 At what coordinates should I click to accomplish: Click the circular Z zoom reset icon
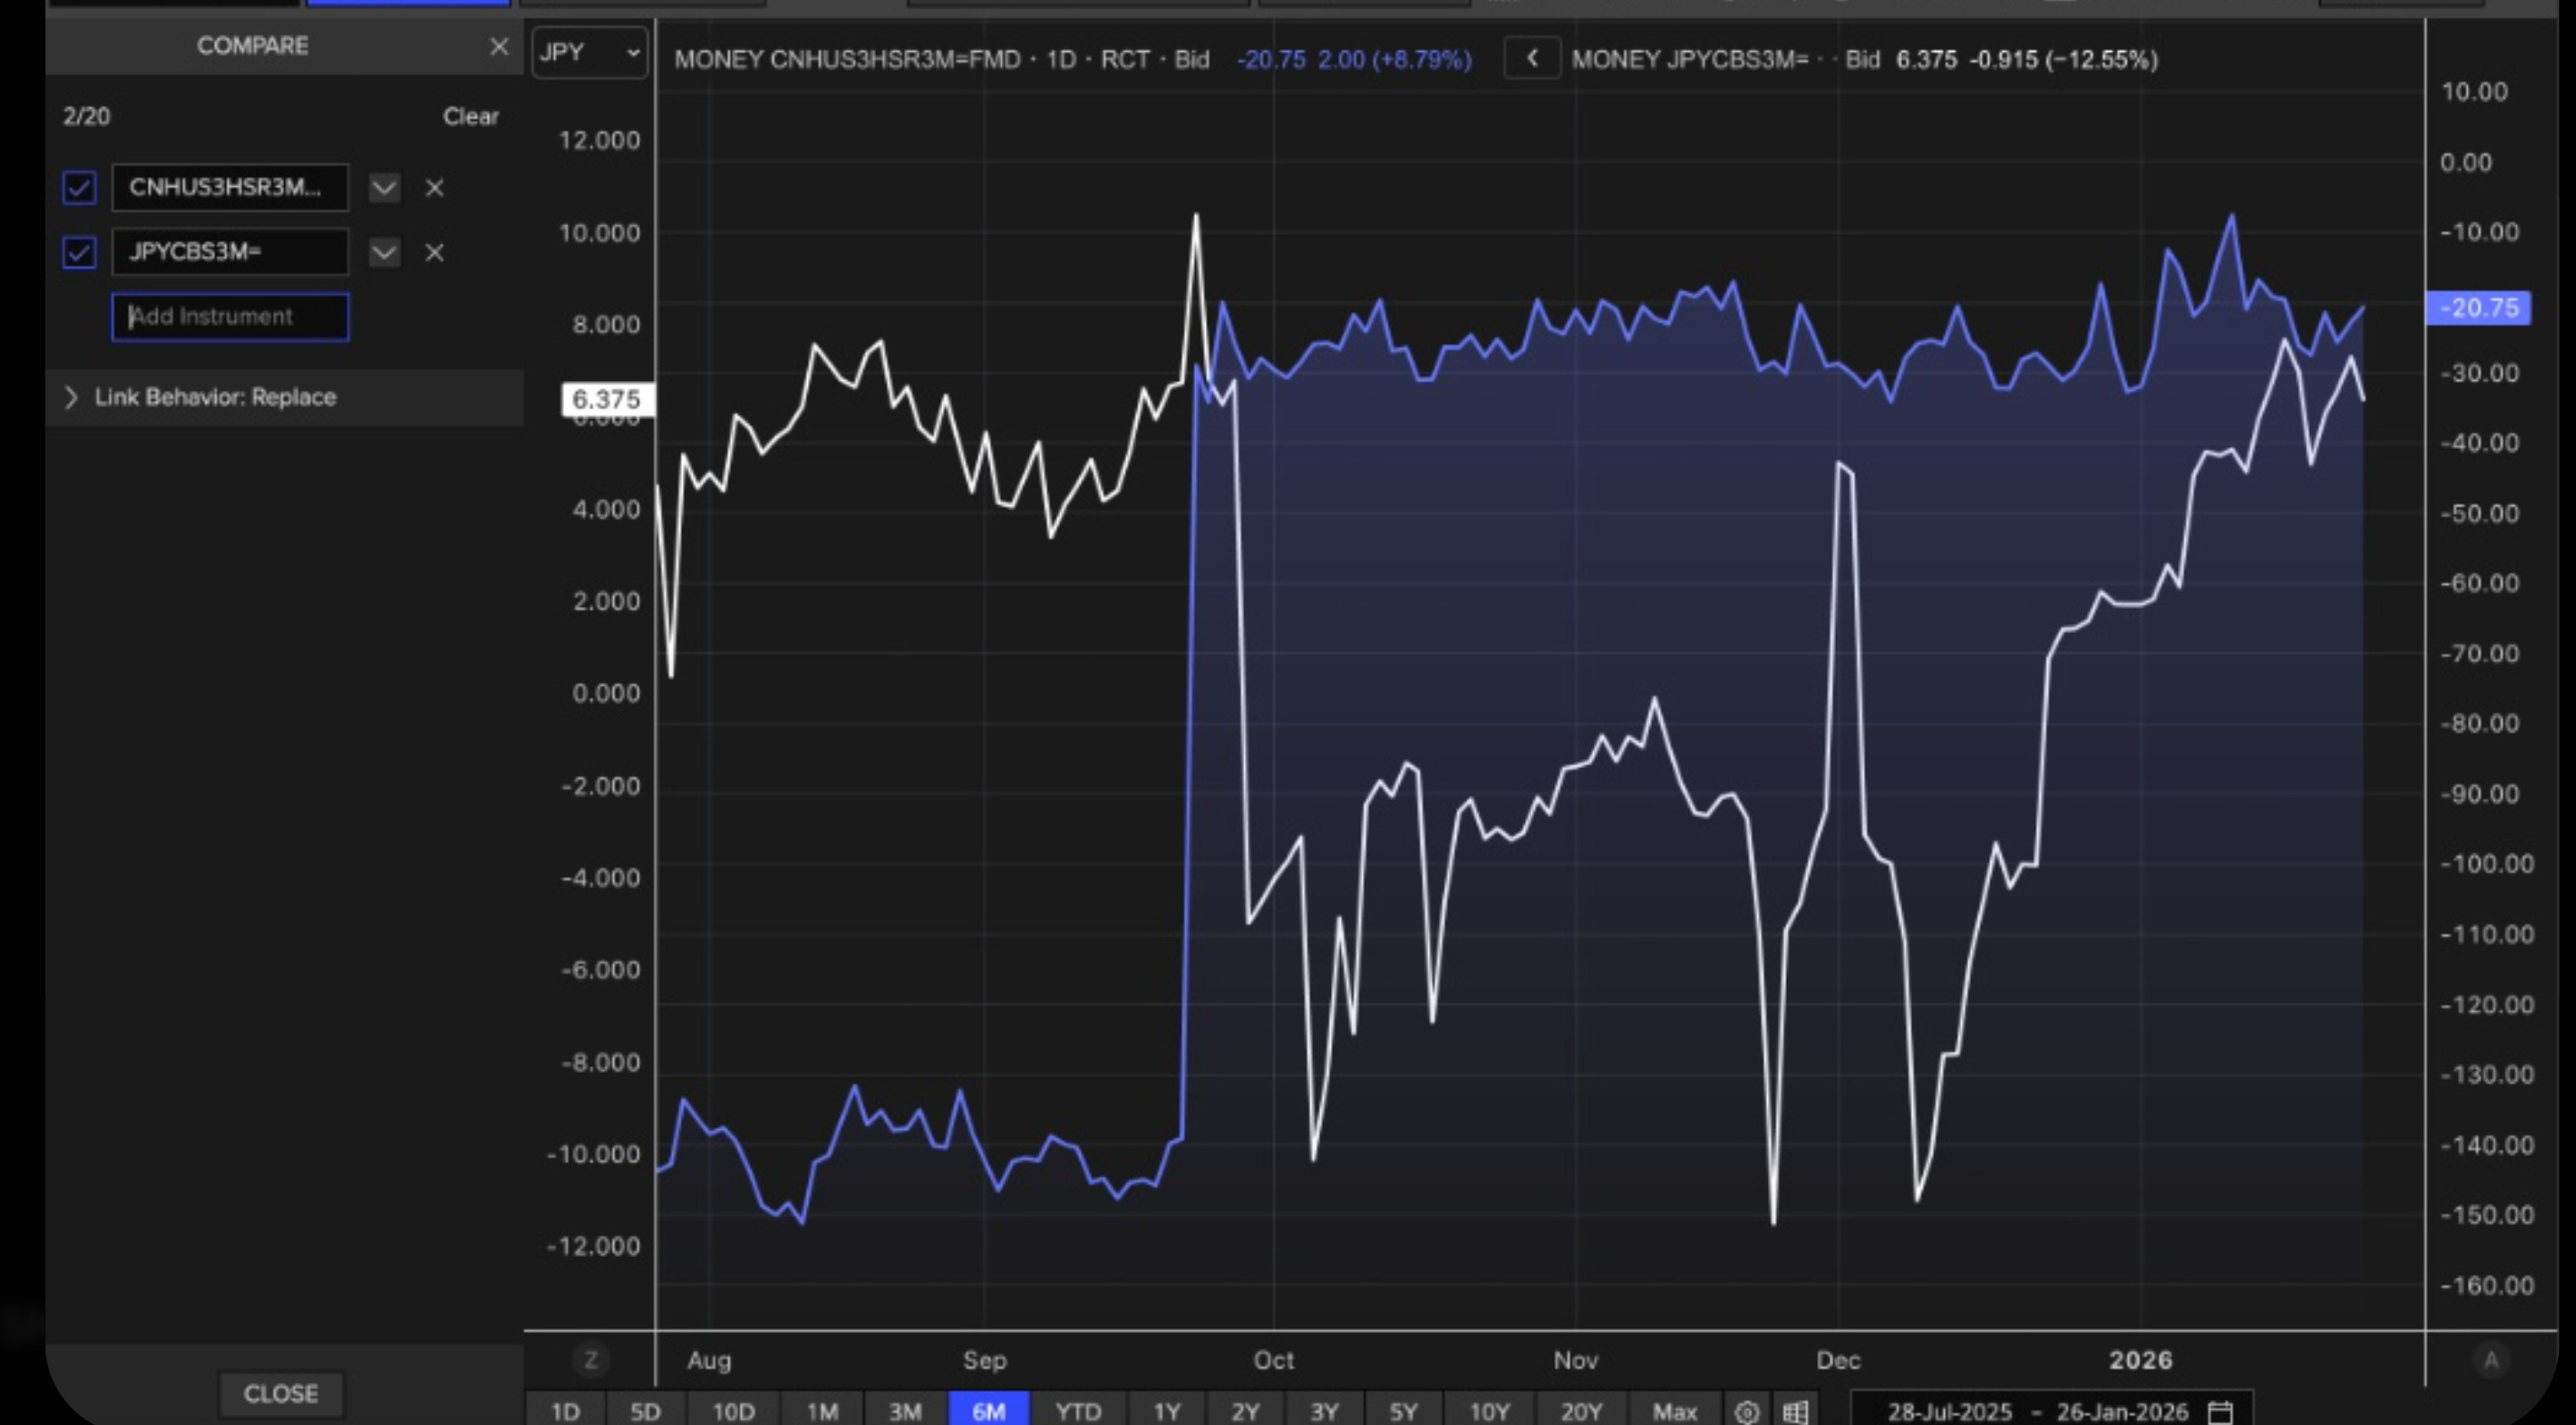(591, 1360)
